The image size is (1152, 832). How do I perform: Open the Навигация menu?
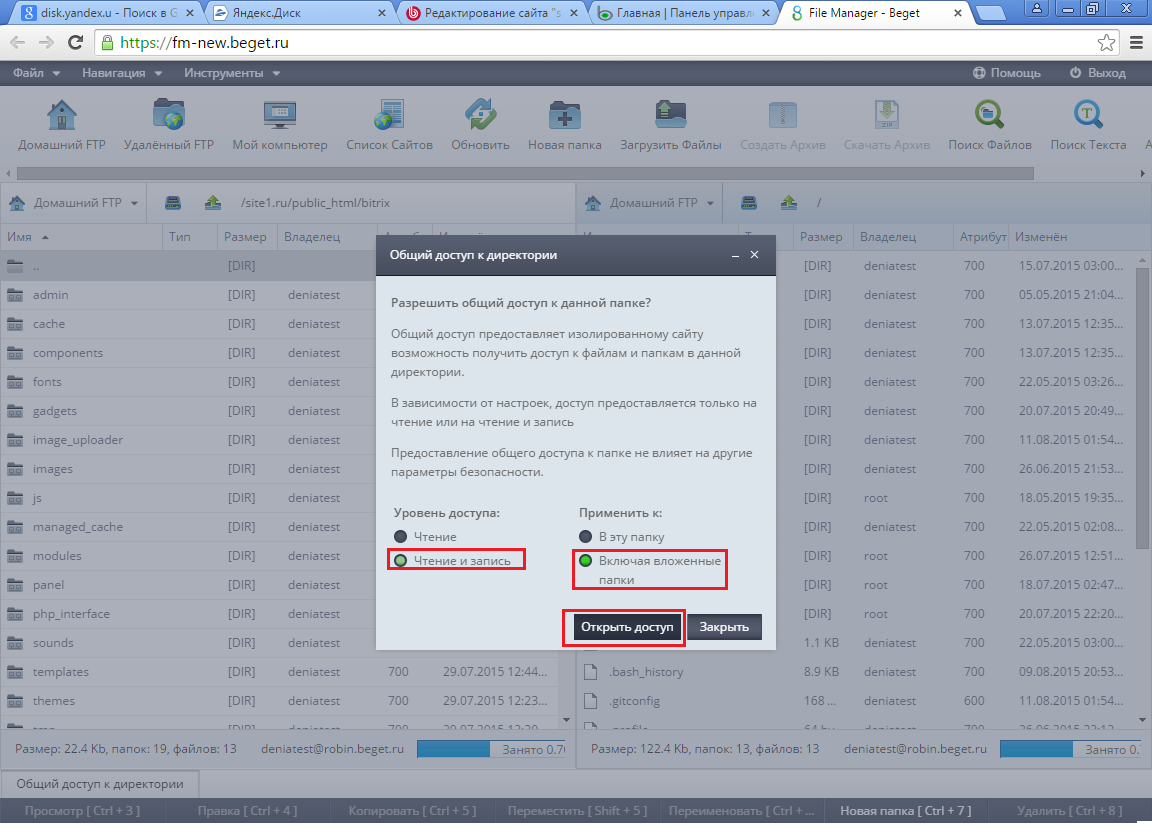click(122, 73)
